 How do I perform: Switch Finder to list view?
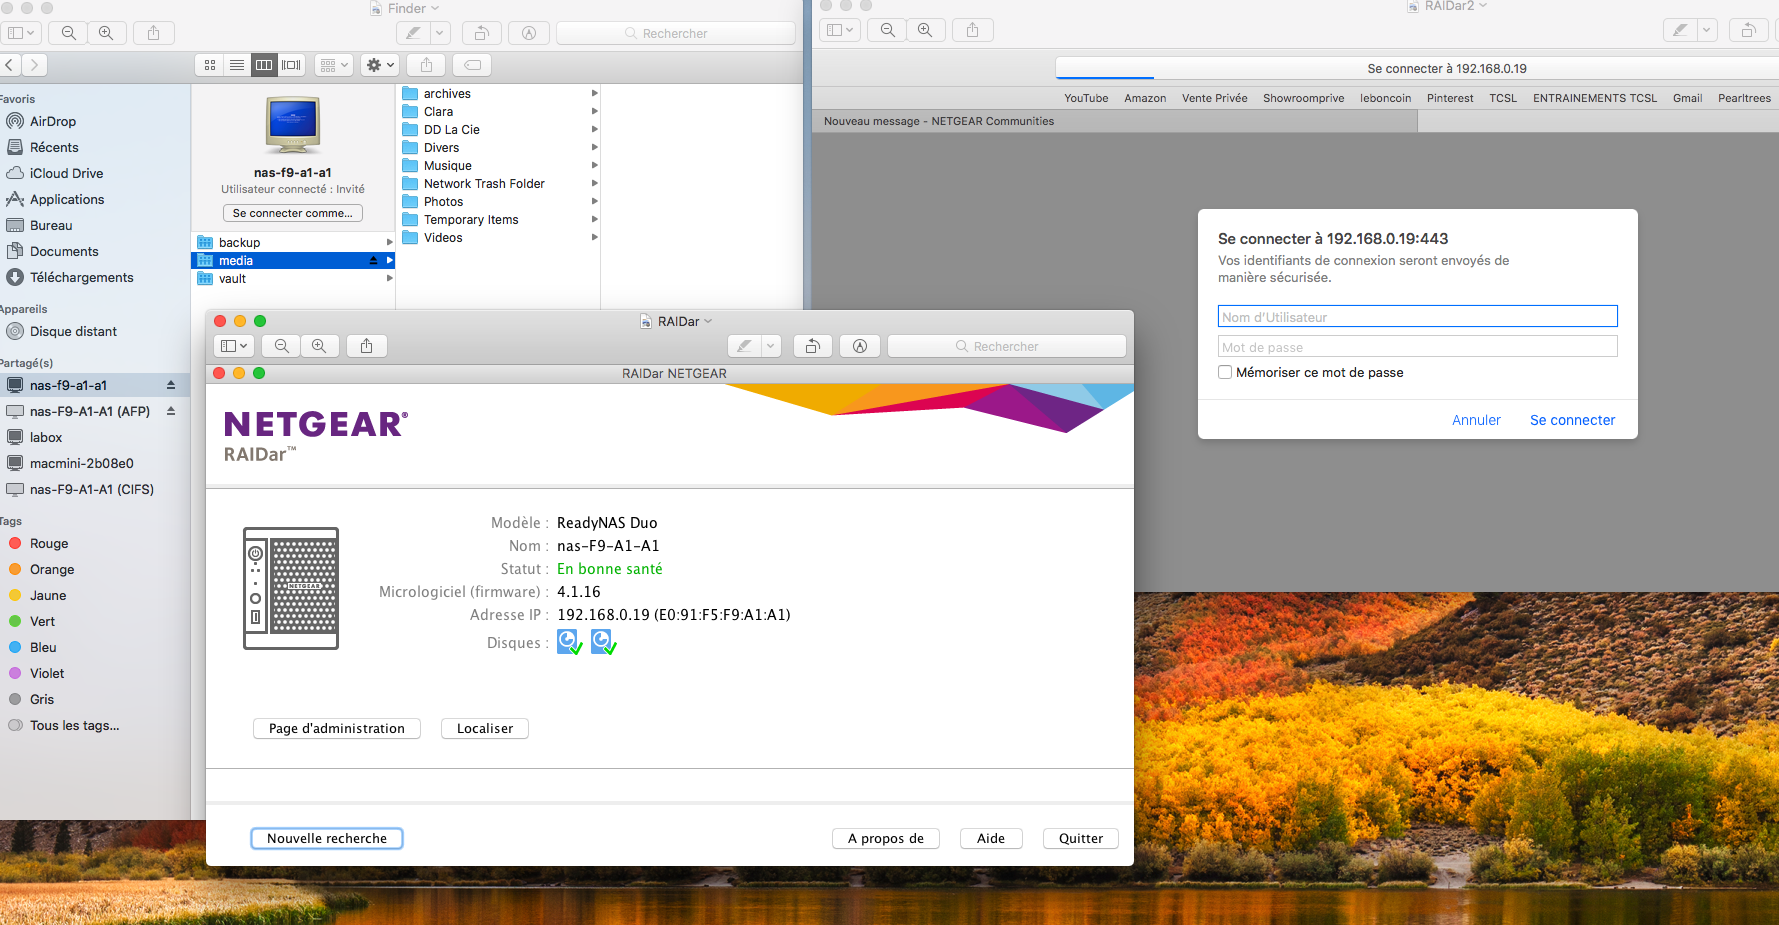pyautogui.click(x=237, y=65)
